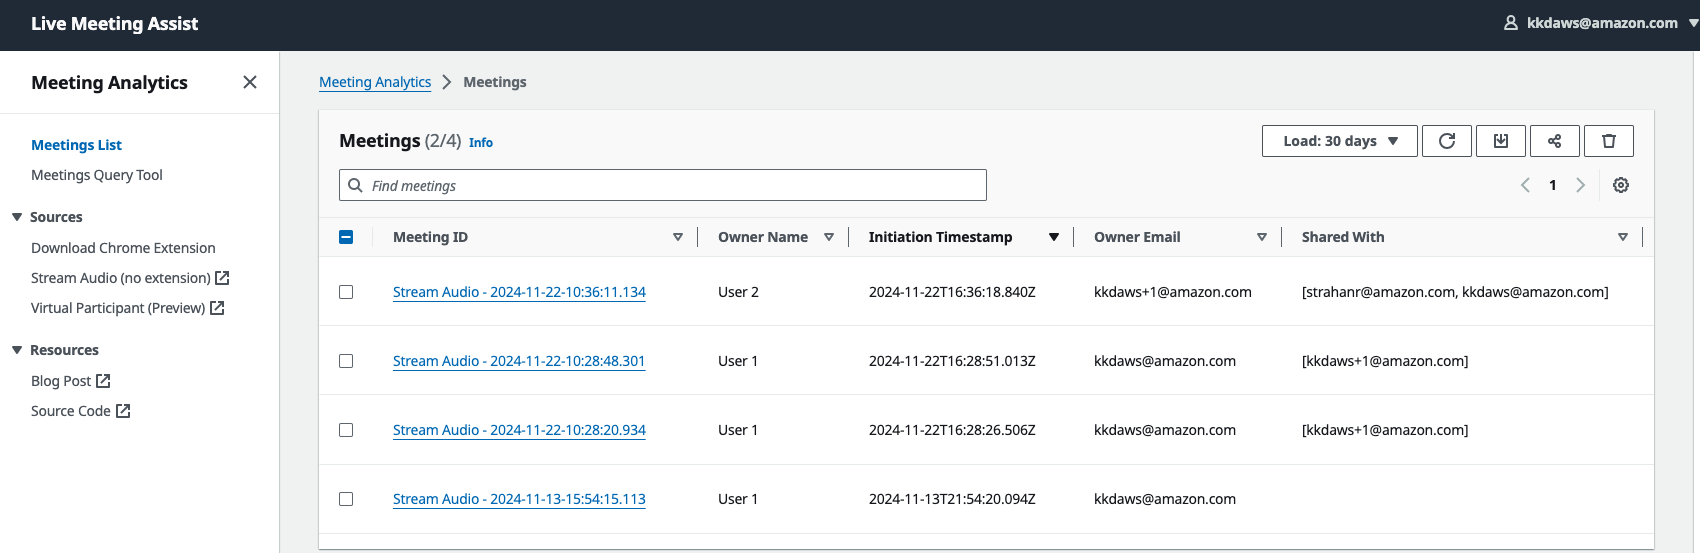
Task: Collapse the Resources sidebar section
Action: coord(17,350)
